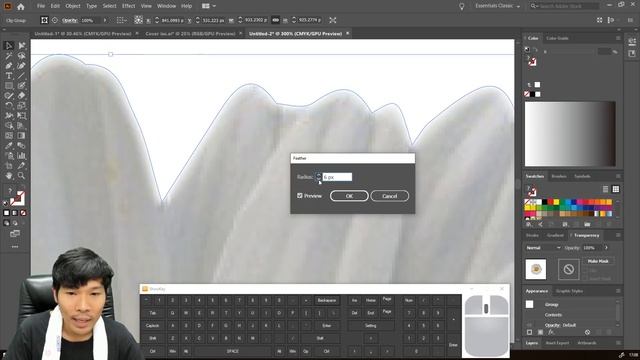The image size is (640, 360).
Task: Select the Rectangle tool
Action: coord(9,86)
